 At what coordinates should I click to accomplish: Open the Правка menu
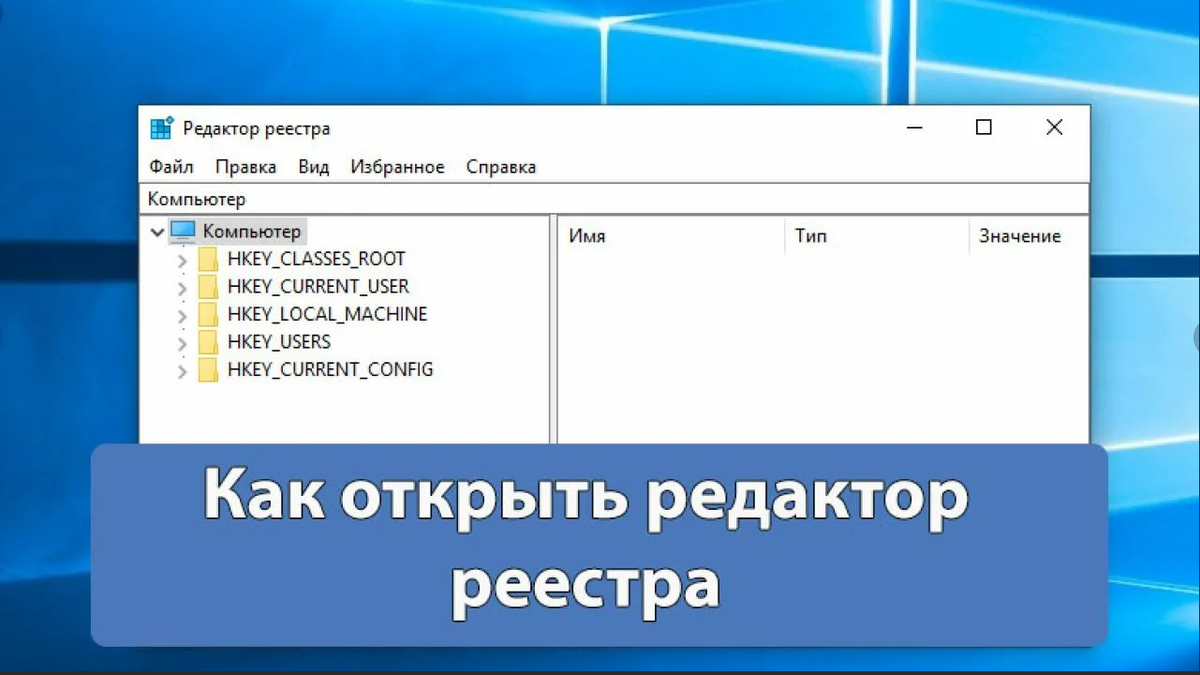(246, 167)
